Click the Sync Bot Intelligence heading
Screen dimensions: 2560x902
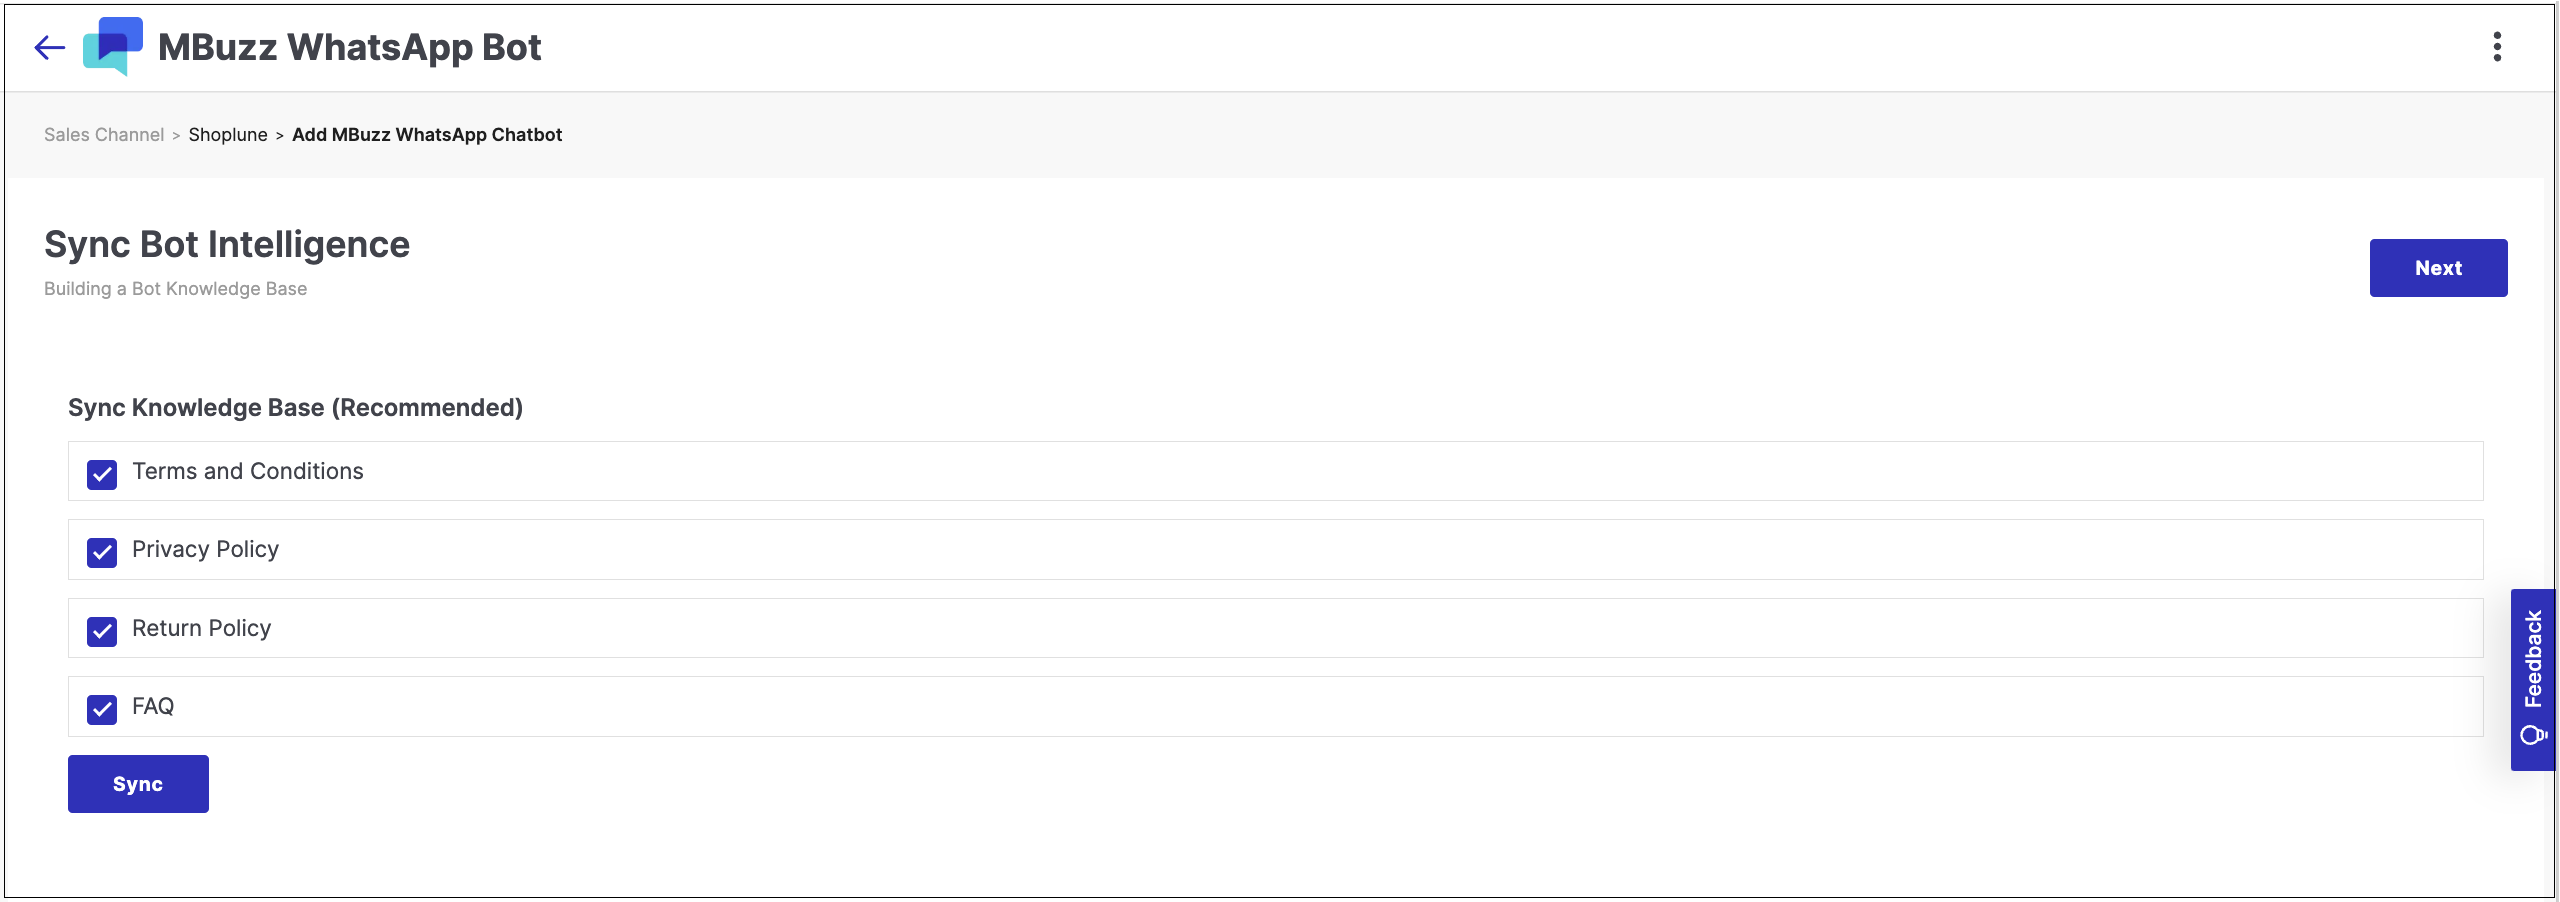pos(227,245)
